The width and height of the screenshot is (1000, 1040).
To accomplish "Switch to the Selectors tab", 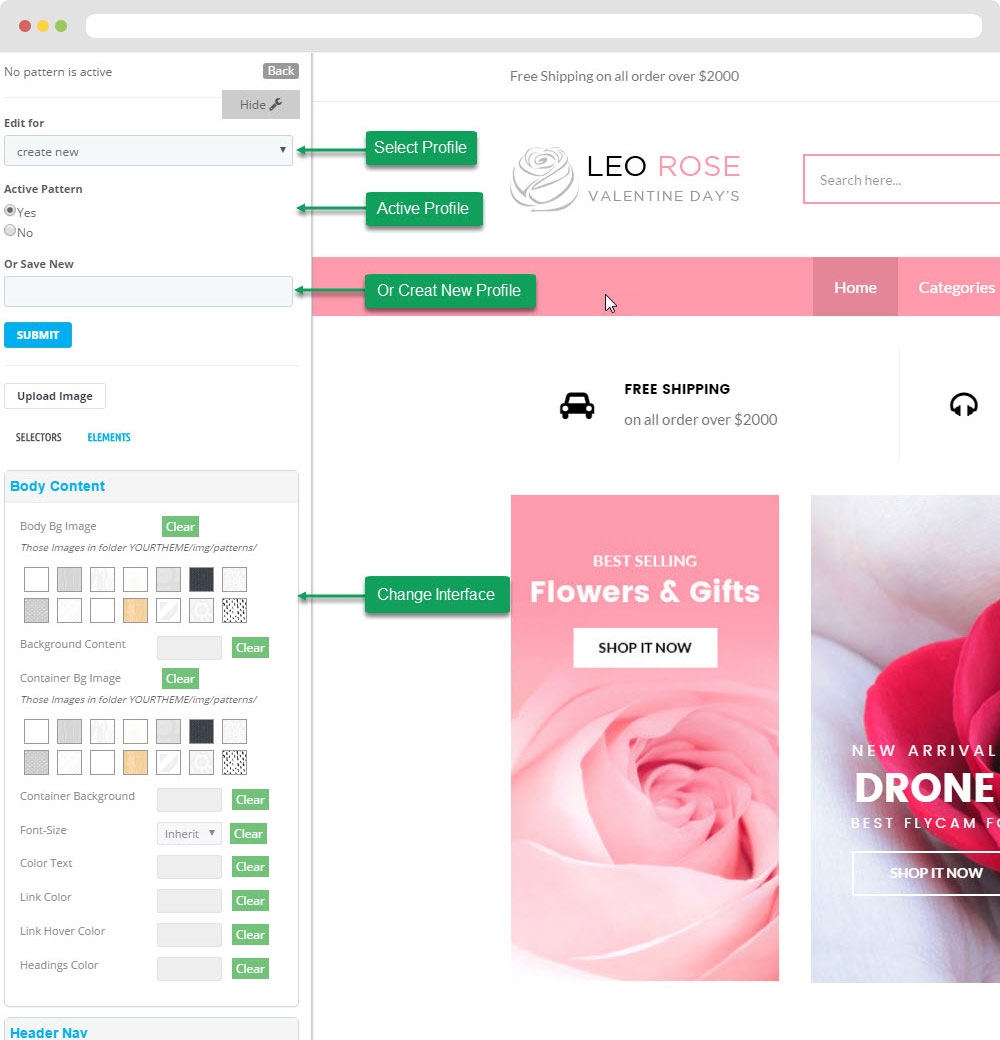I will pyautogui.click(x=38, y=437).
